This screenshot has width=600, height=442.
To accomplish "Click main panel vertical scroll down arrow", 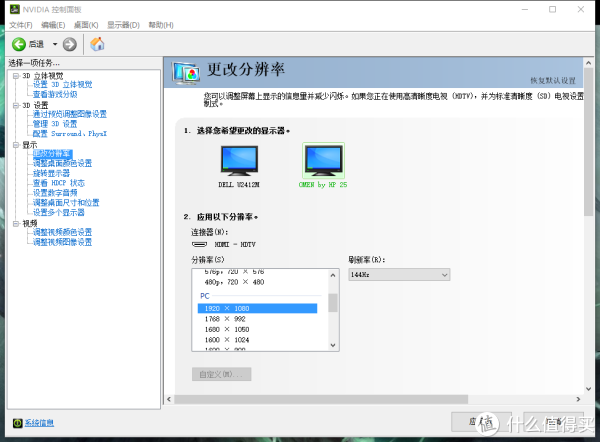I will click(589, 389).
